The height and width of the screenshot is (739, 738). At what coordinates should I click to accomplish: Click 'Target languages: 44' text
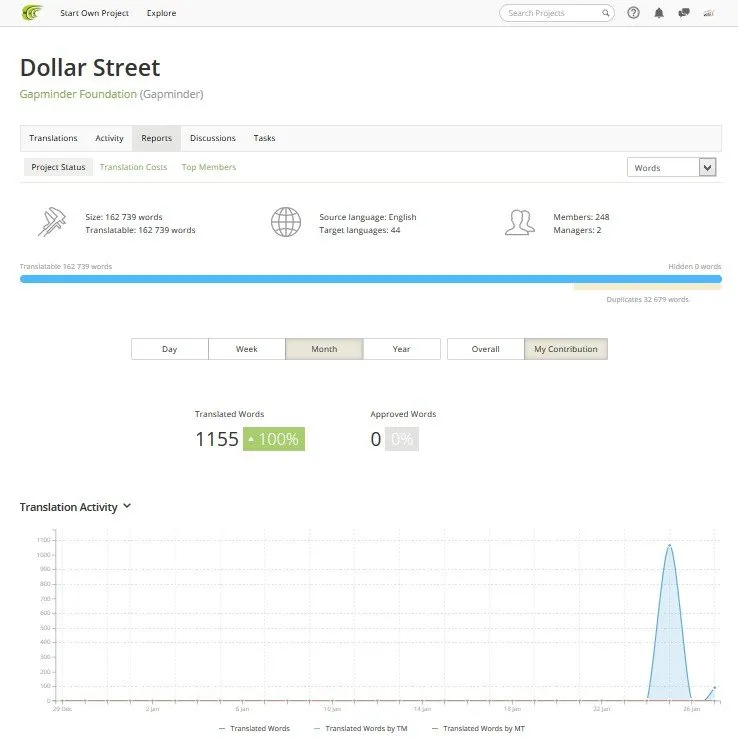(x=360, y=230)
